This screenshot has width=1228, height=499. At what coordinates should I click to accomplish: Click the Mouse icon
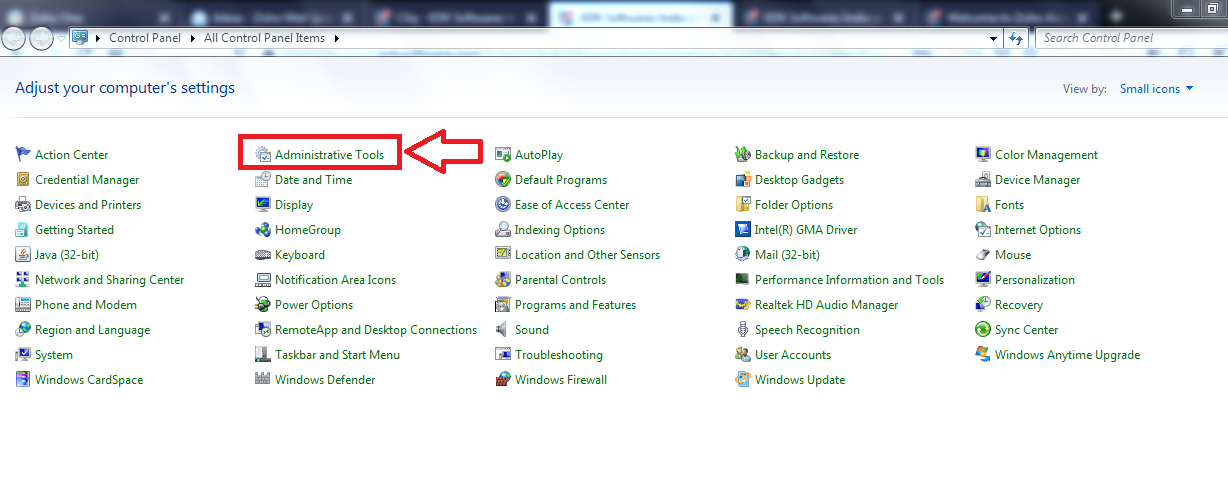point(984,254)
